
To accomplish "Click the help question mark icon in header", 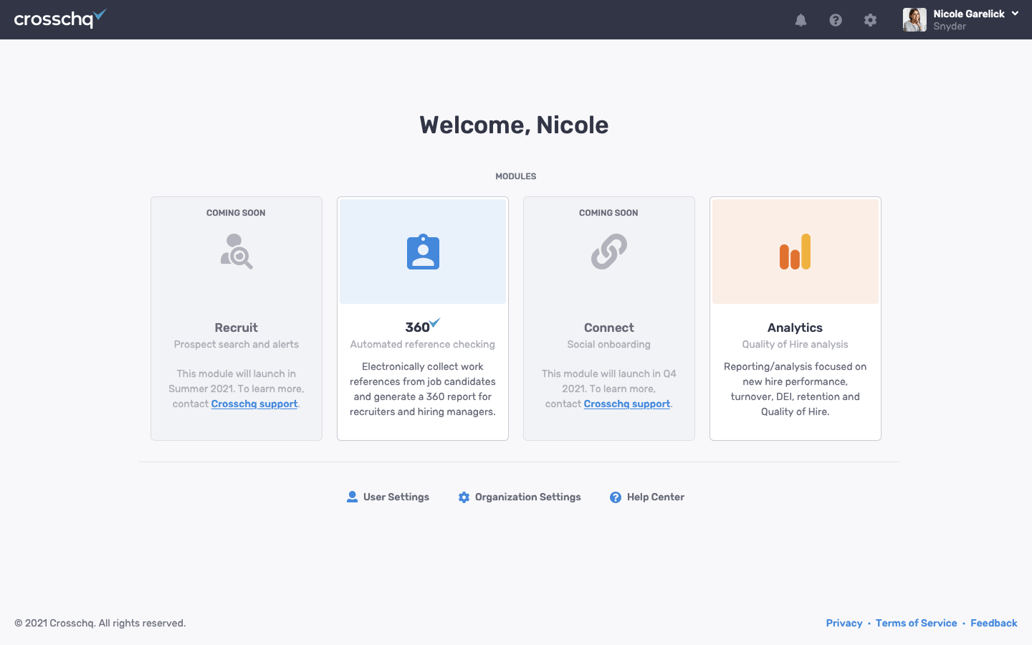I will click(x=836, y=20).
